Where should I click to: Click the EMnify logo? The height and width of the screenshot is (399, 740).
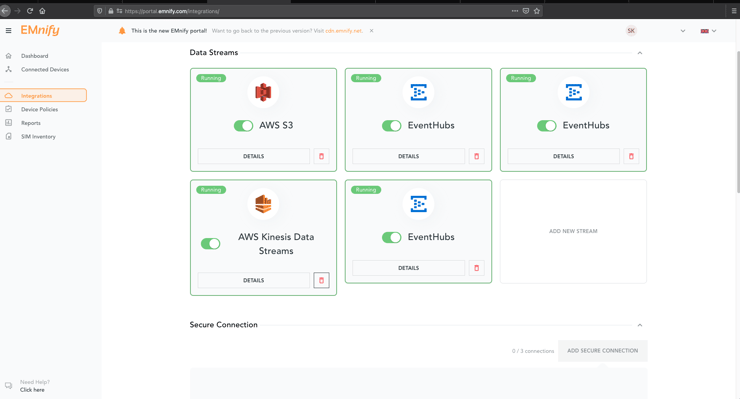[x=40, y=30]
